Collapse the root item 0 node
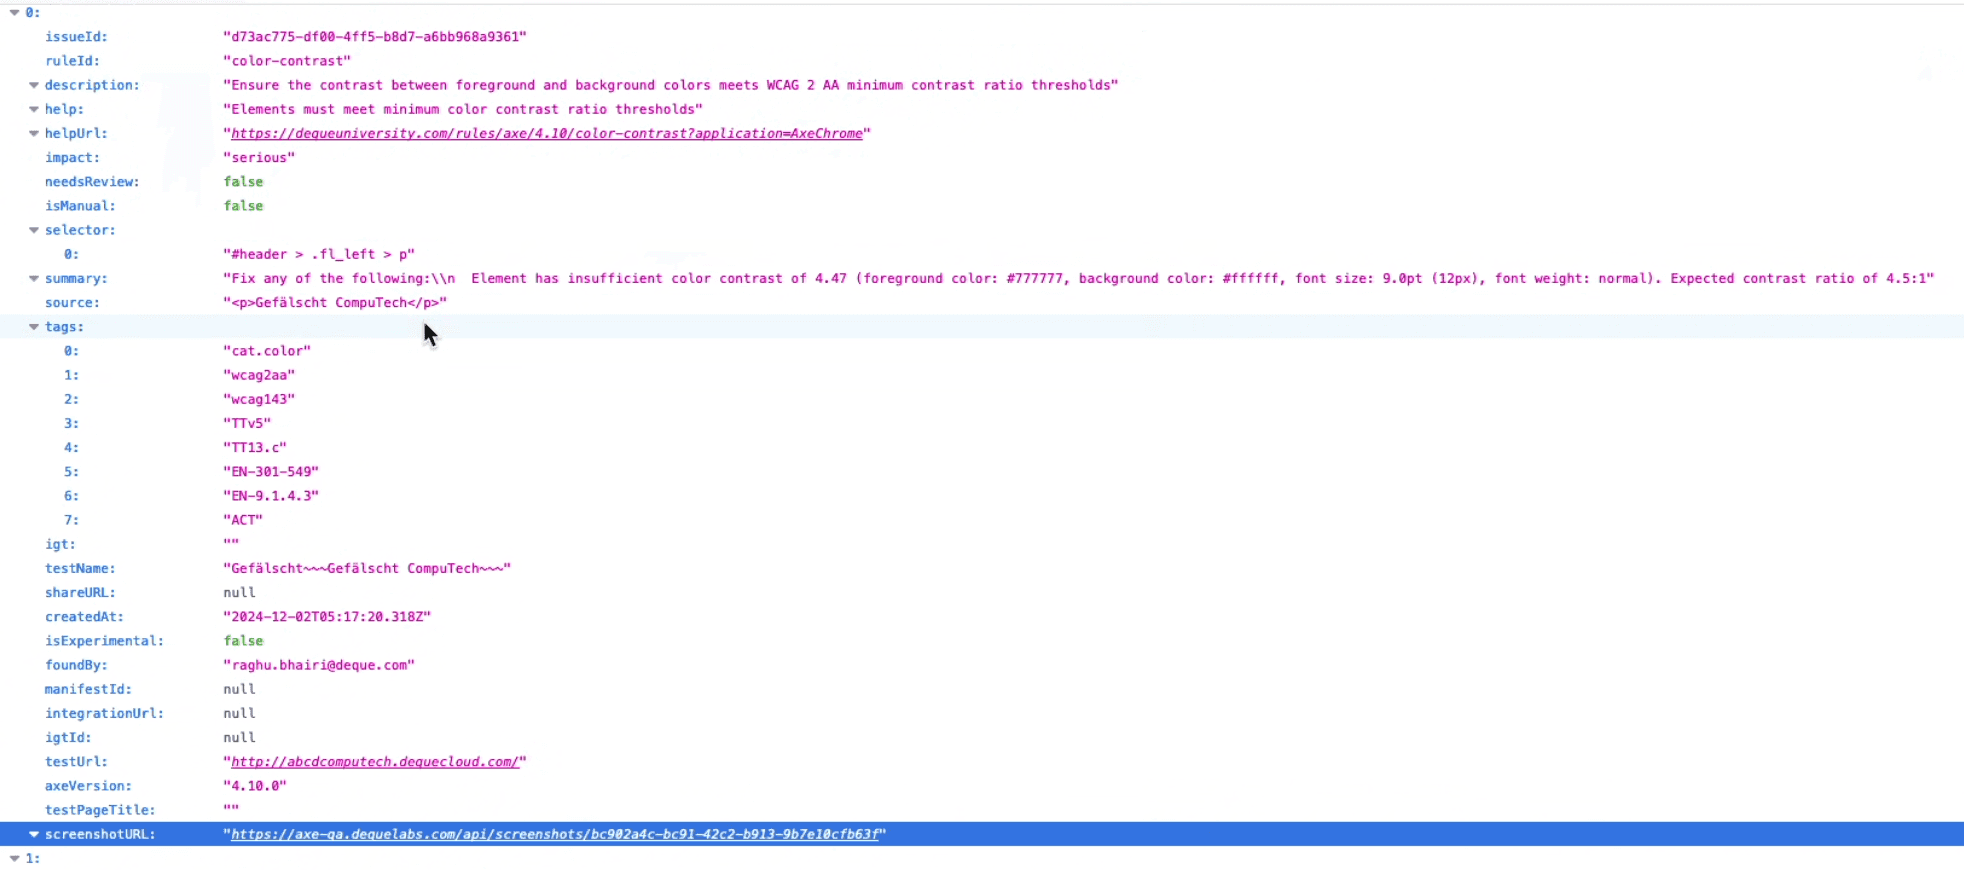The width and height of the screenshot is (1964, 870). tap(14, 13)
